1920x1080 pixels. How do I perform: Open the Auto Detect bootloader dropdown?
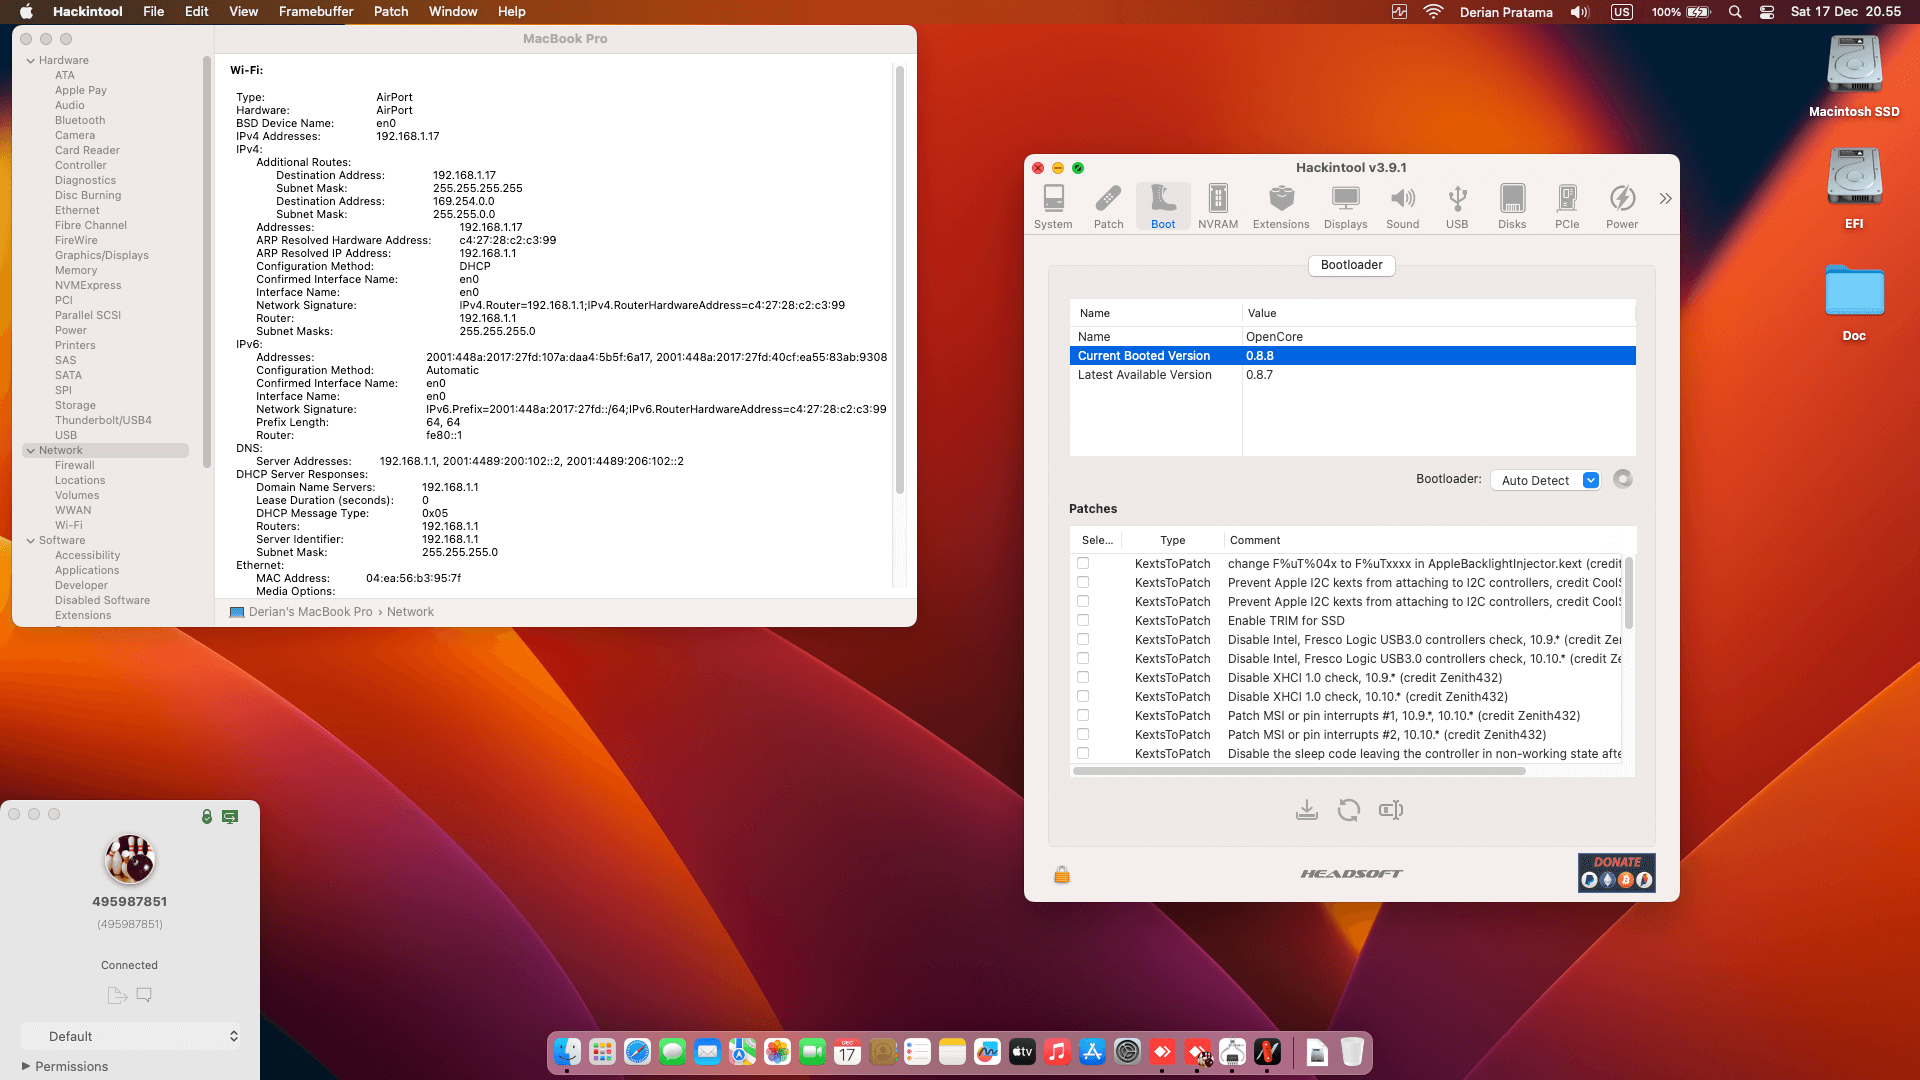1545,480
